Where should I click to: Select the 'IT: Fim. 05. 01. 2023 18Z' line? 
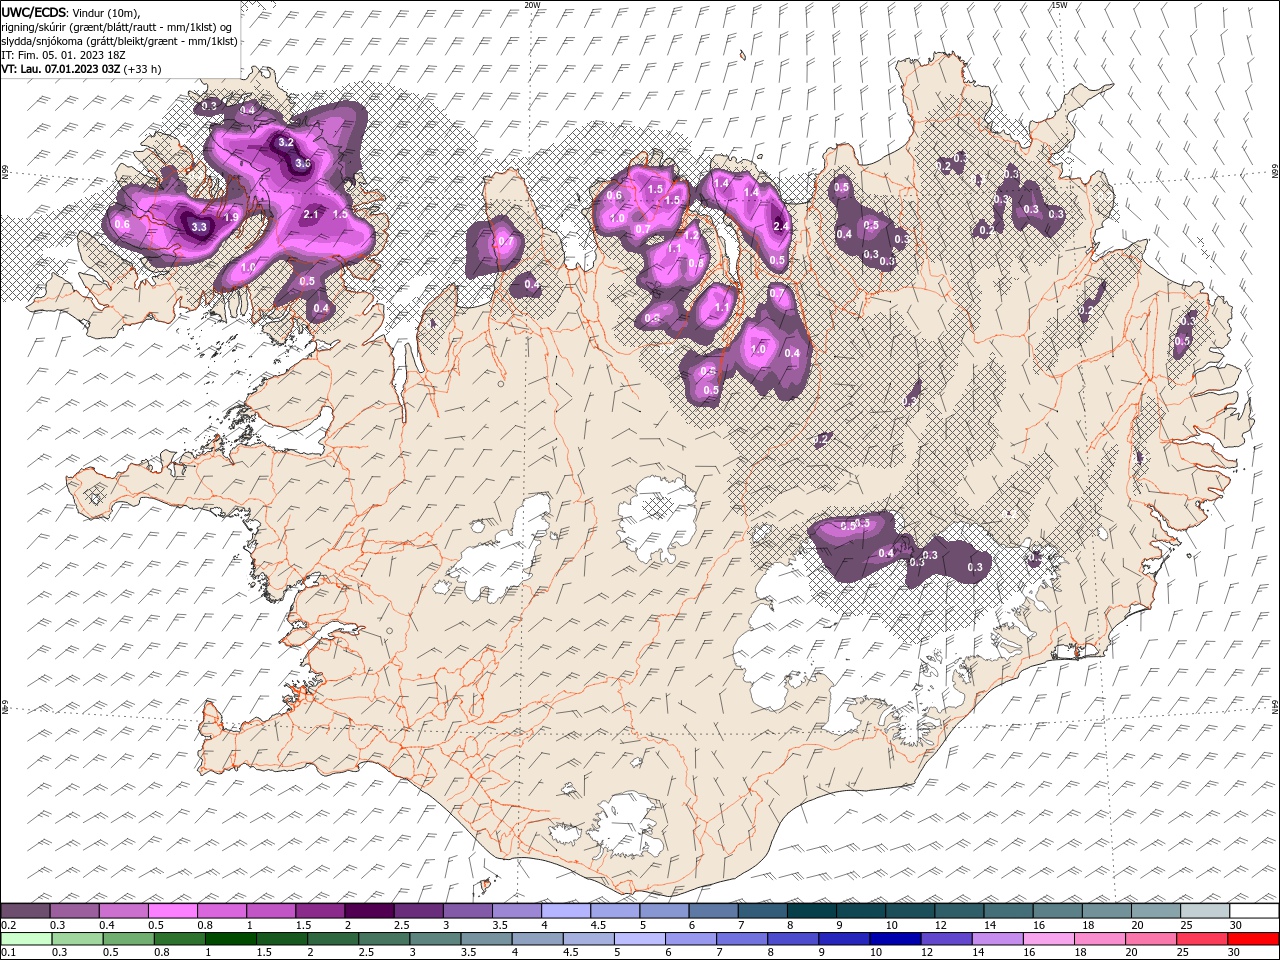(63, 55)
